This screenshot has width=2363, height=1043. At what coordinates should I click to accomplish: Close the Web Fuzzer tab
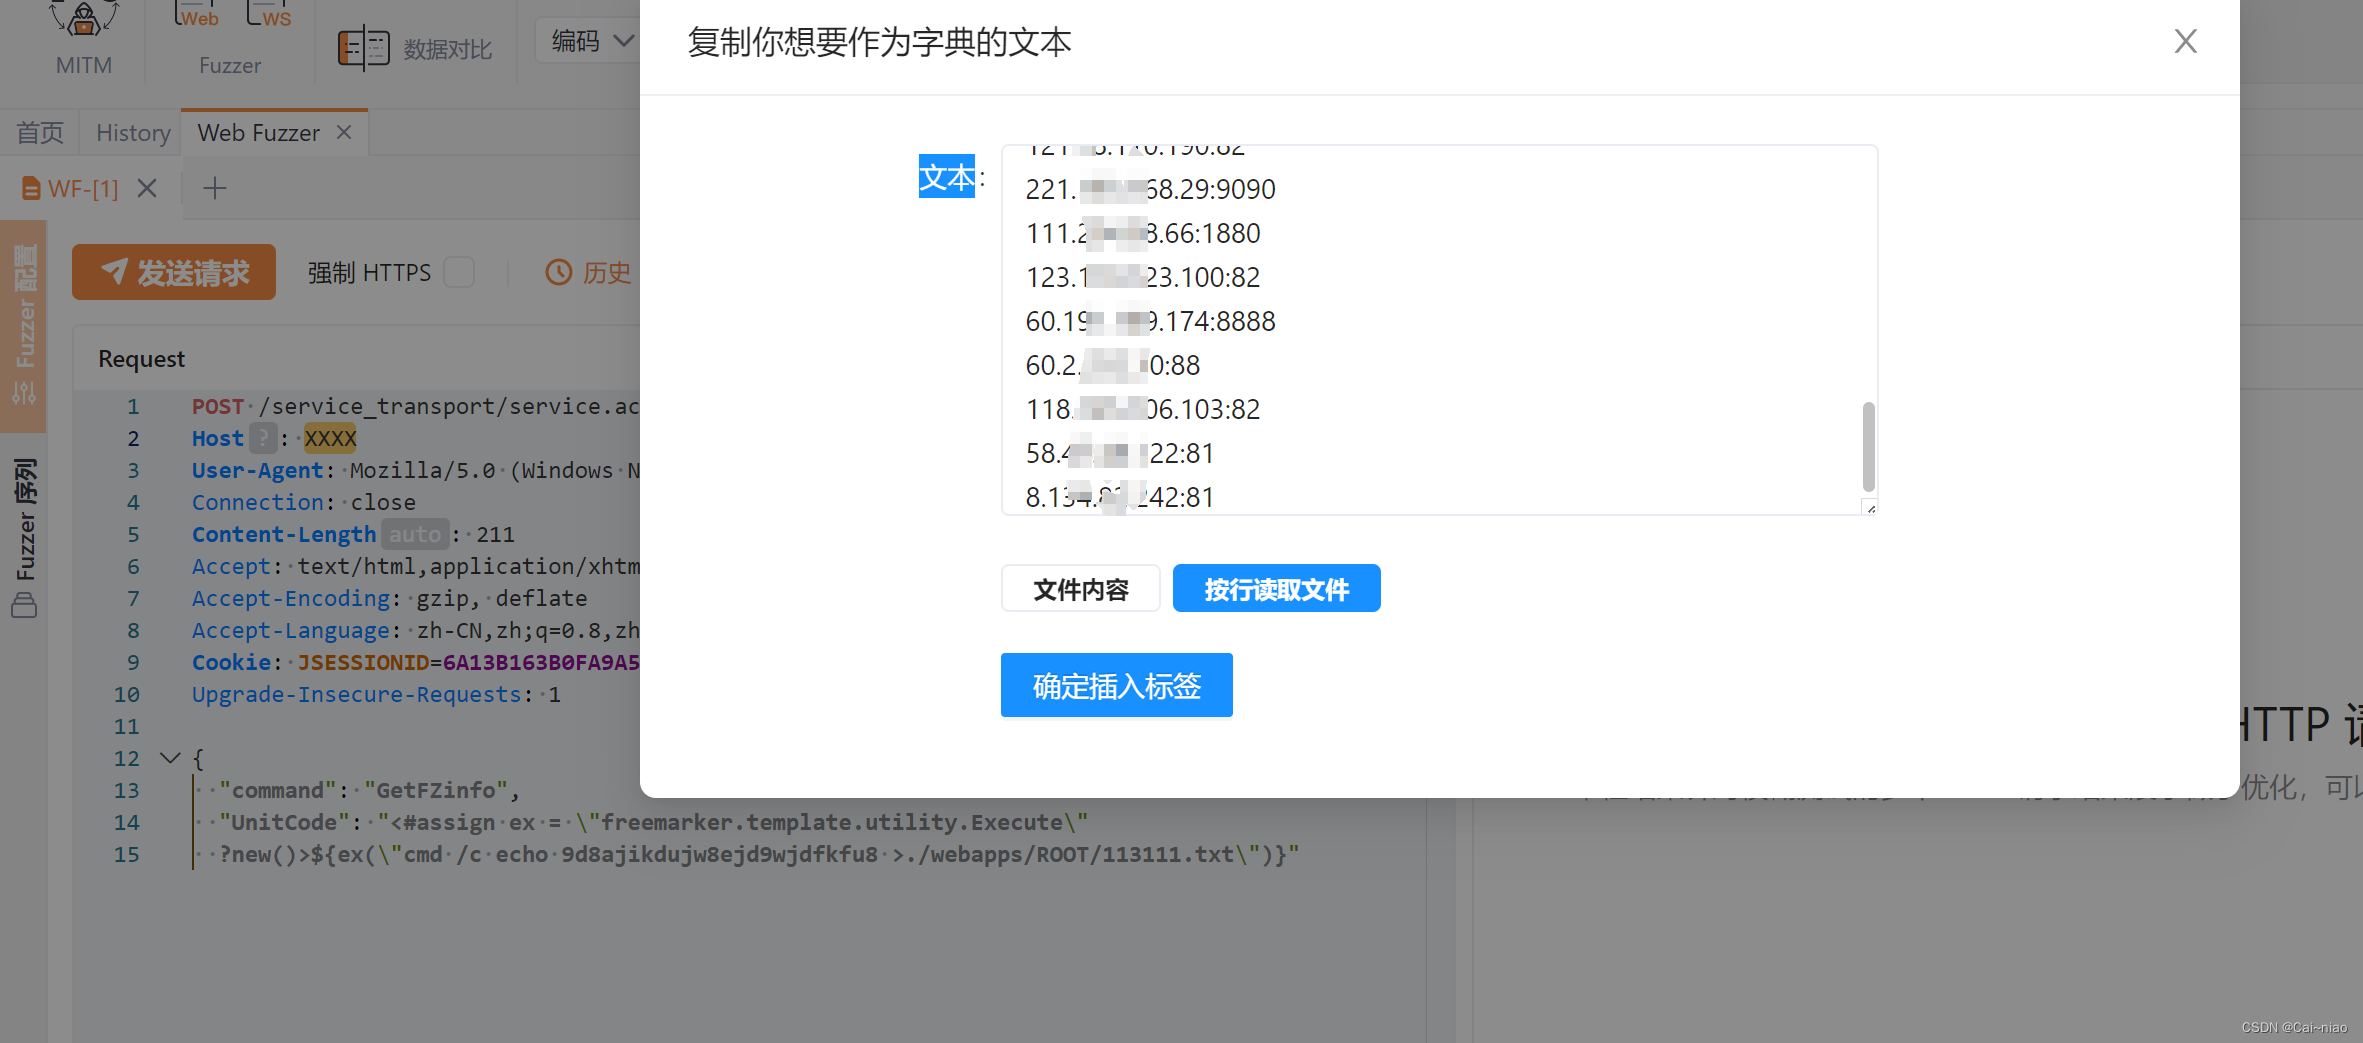tap(344, 132)
